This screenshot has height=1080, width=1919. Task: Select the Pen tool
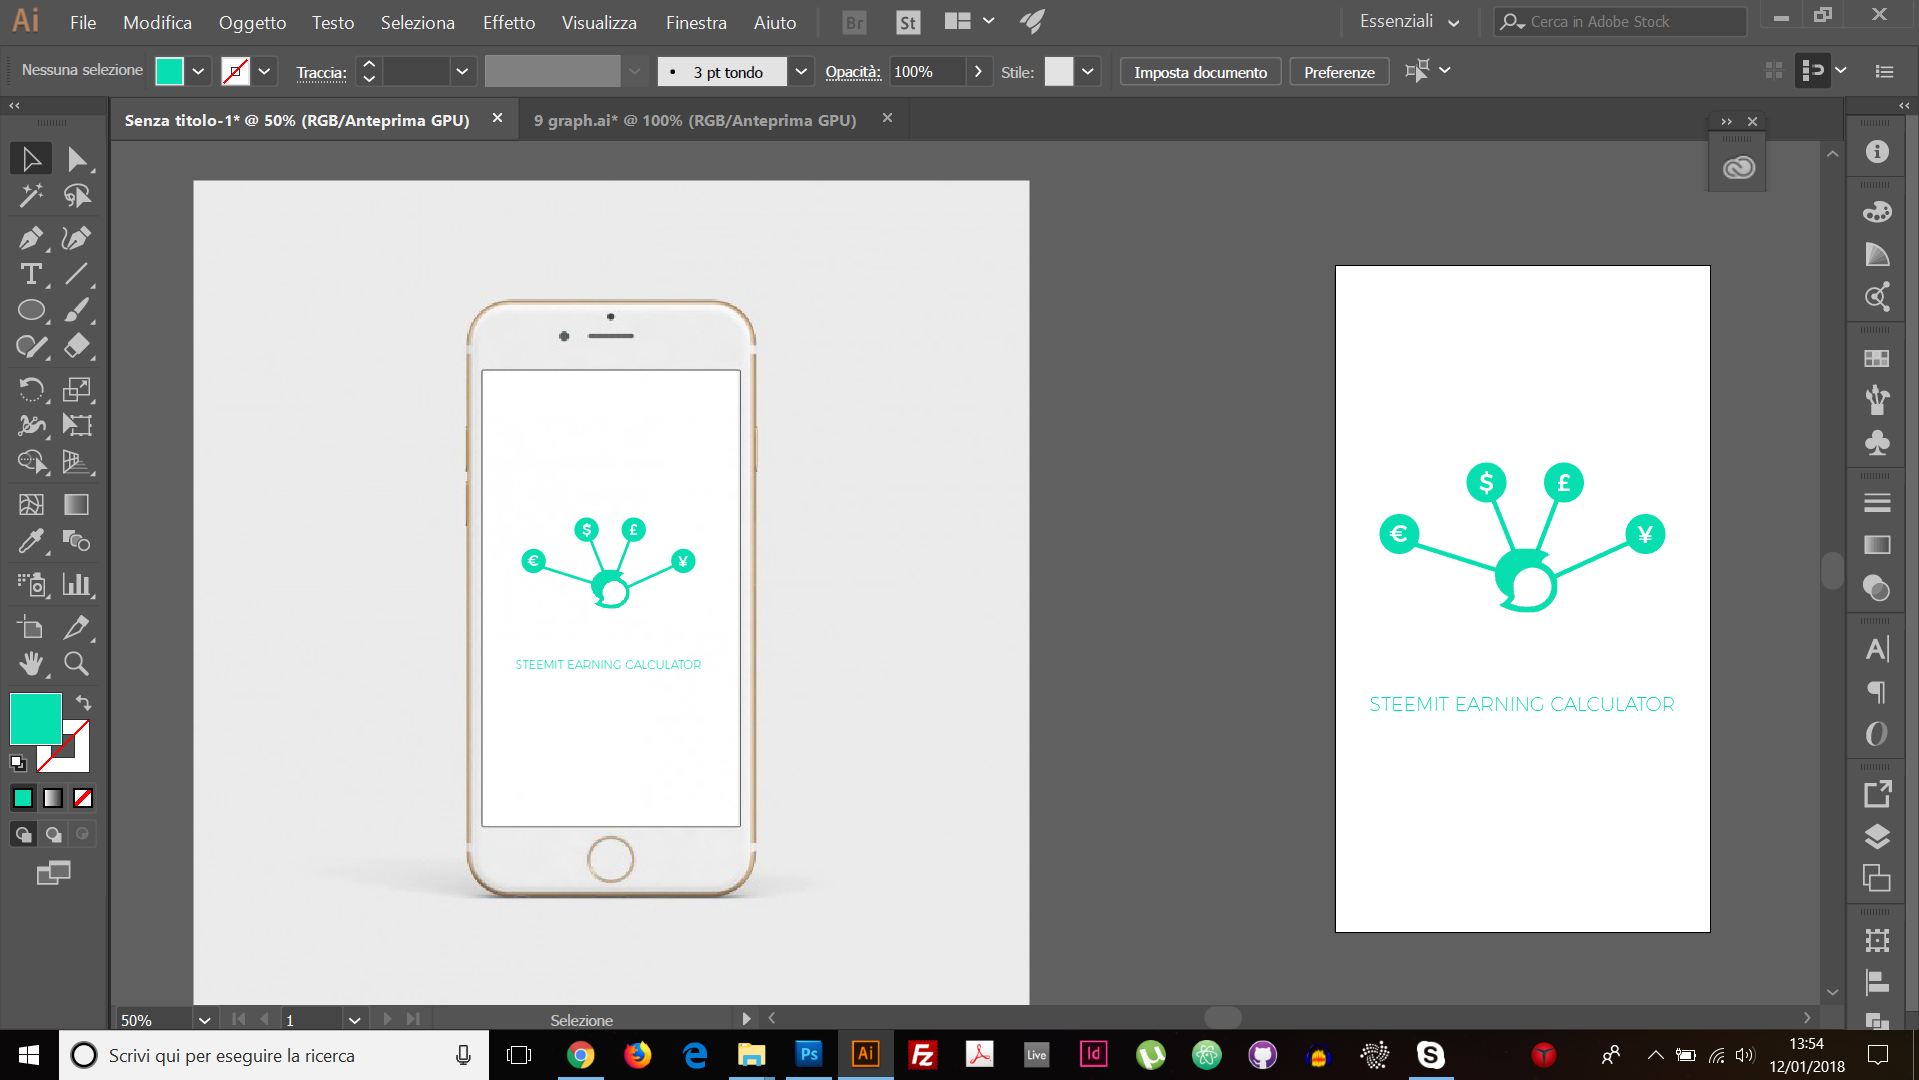(31, 238)
